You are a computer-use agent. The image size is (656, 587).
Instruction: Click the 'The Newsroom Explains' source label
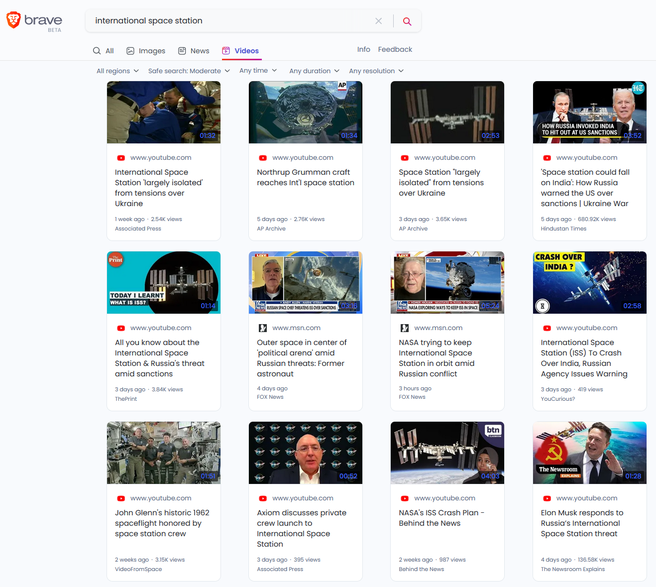tap(572, 569)
